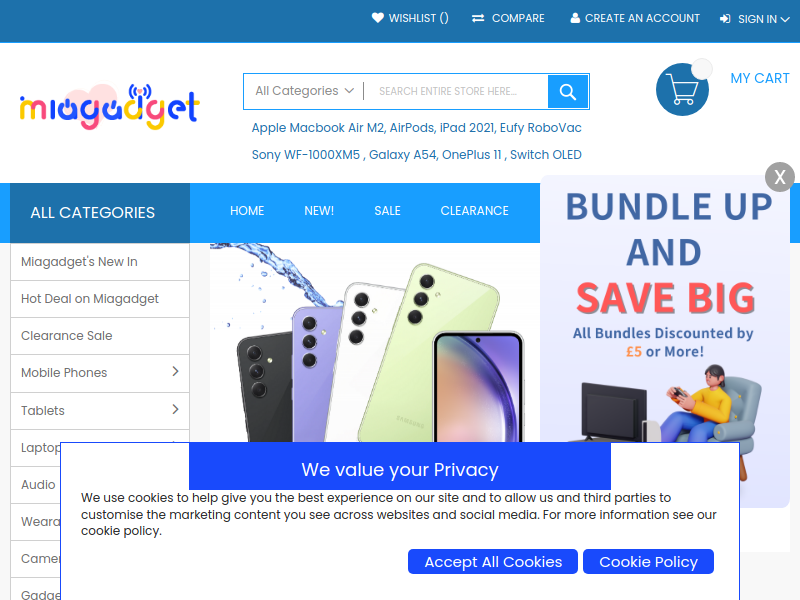Select the SALE menu item

(x=387, y=211)
